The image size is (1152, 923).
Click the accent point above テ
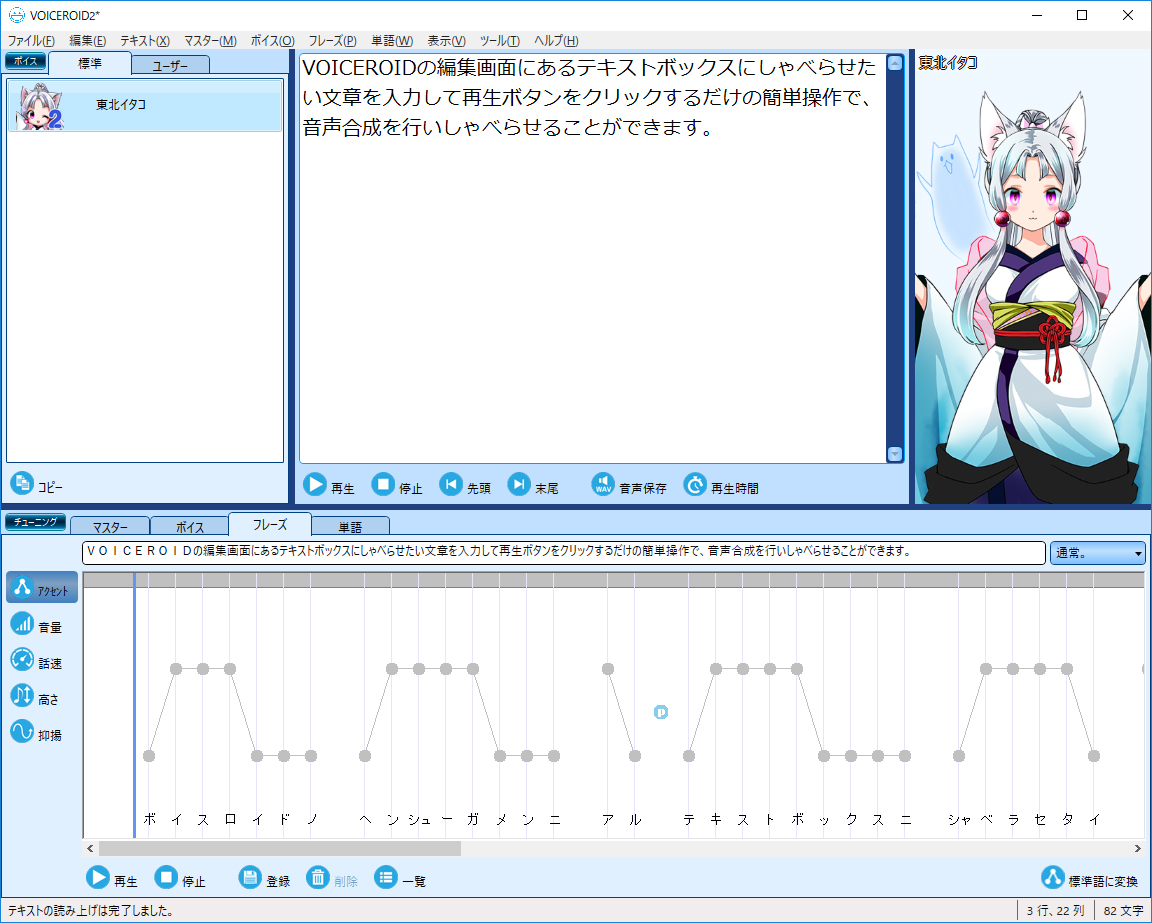(688, 755)
